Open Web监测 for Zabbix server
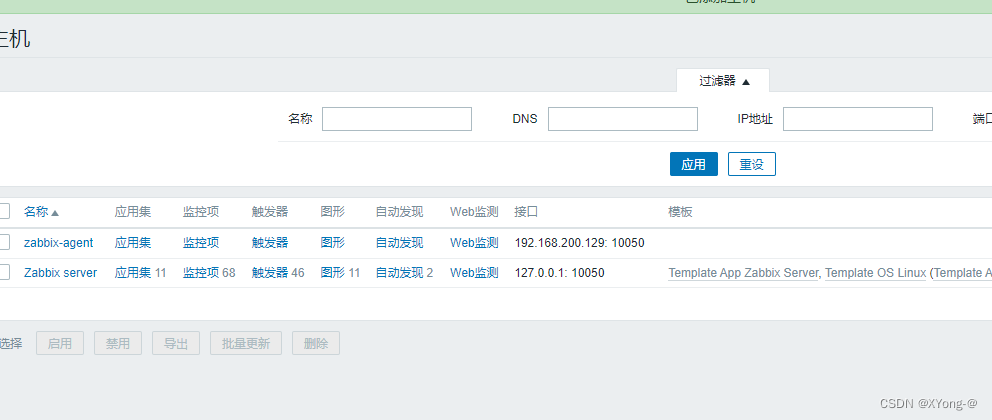This screenshot has height=420, width=992. point(474,273)
